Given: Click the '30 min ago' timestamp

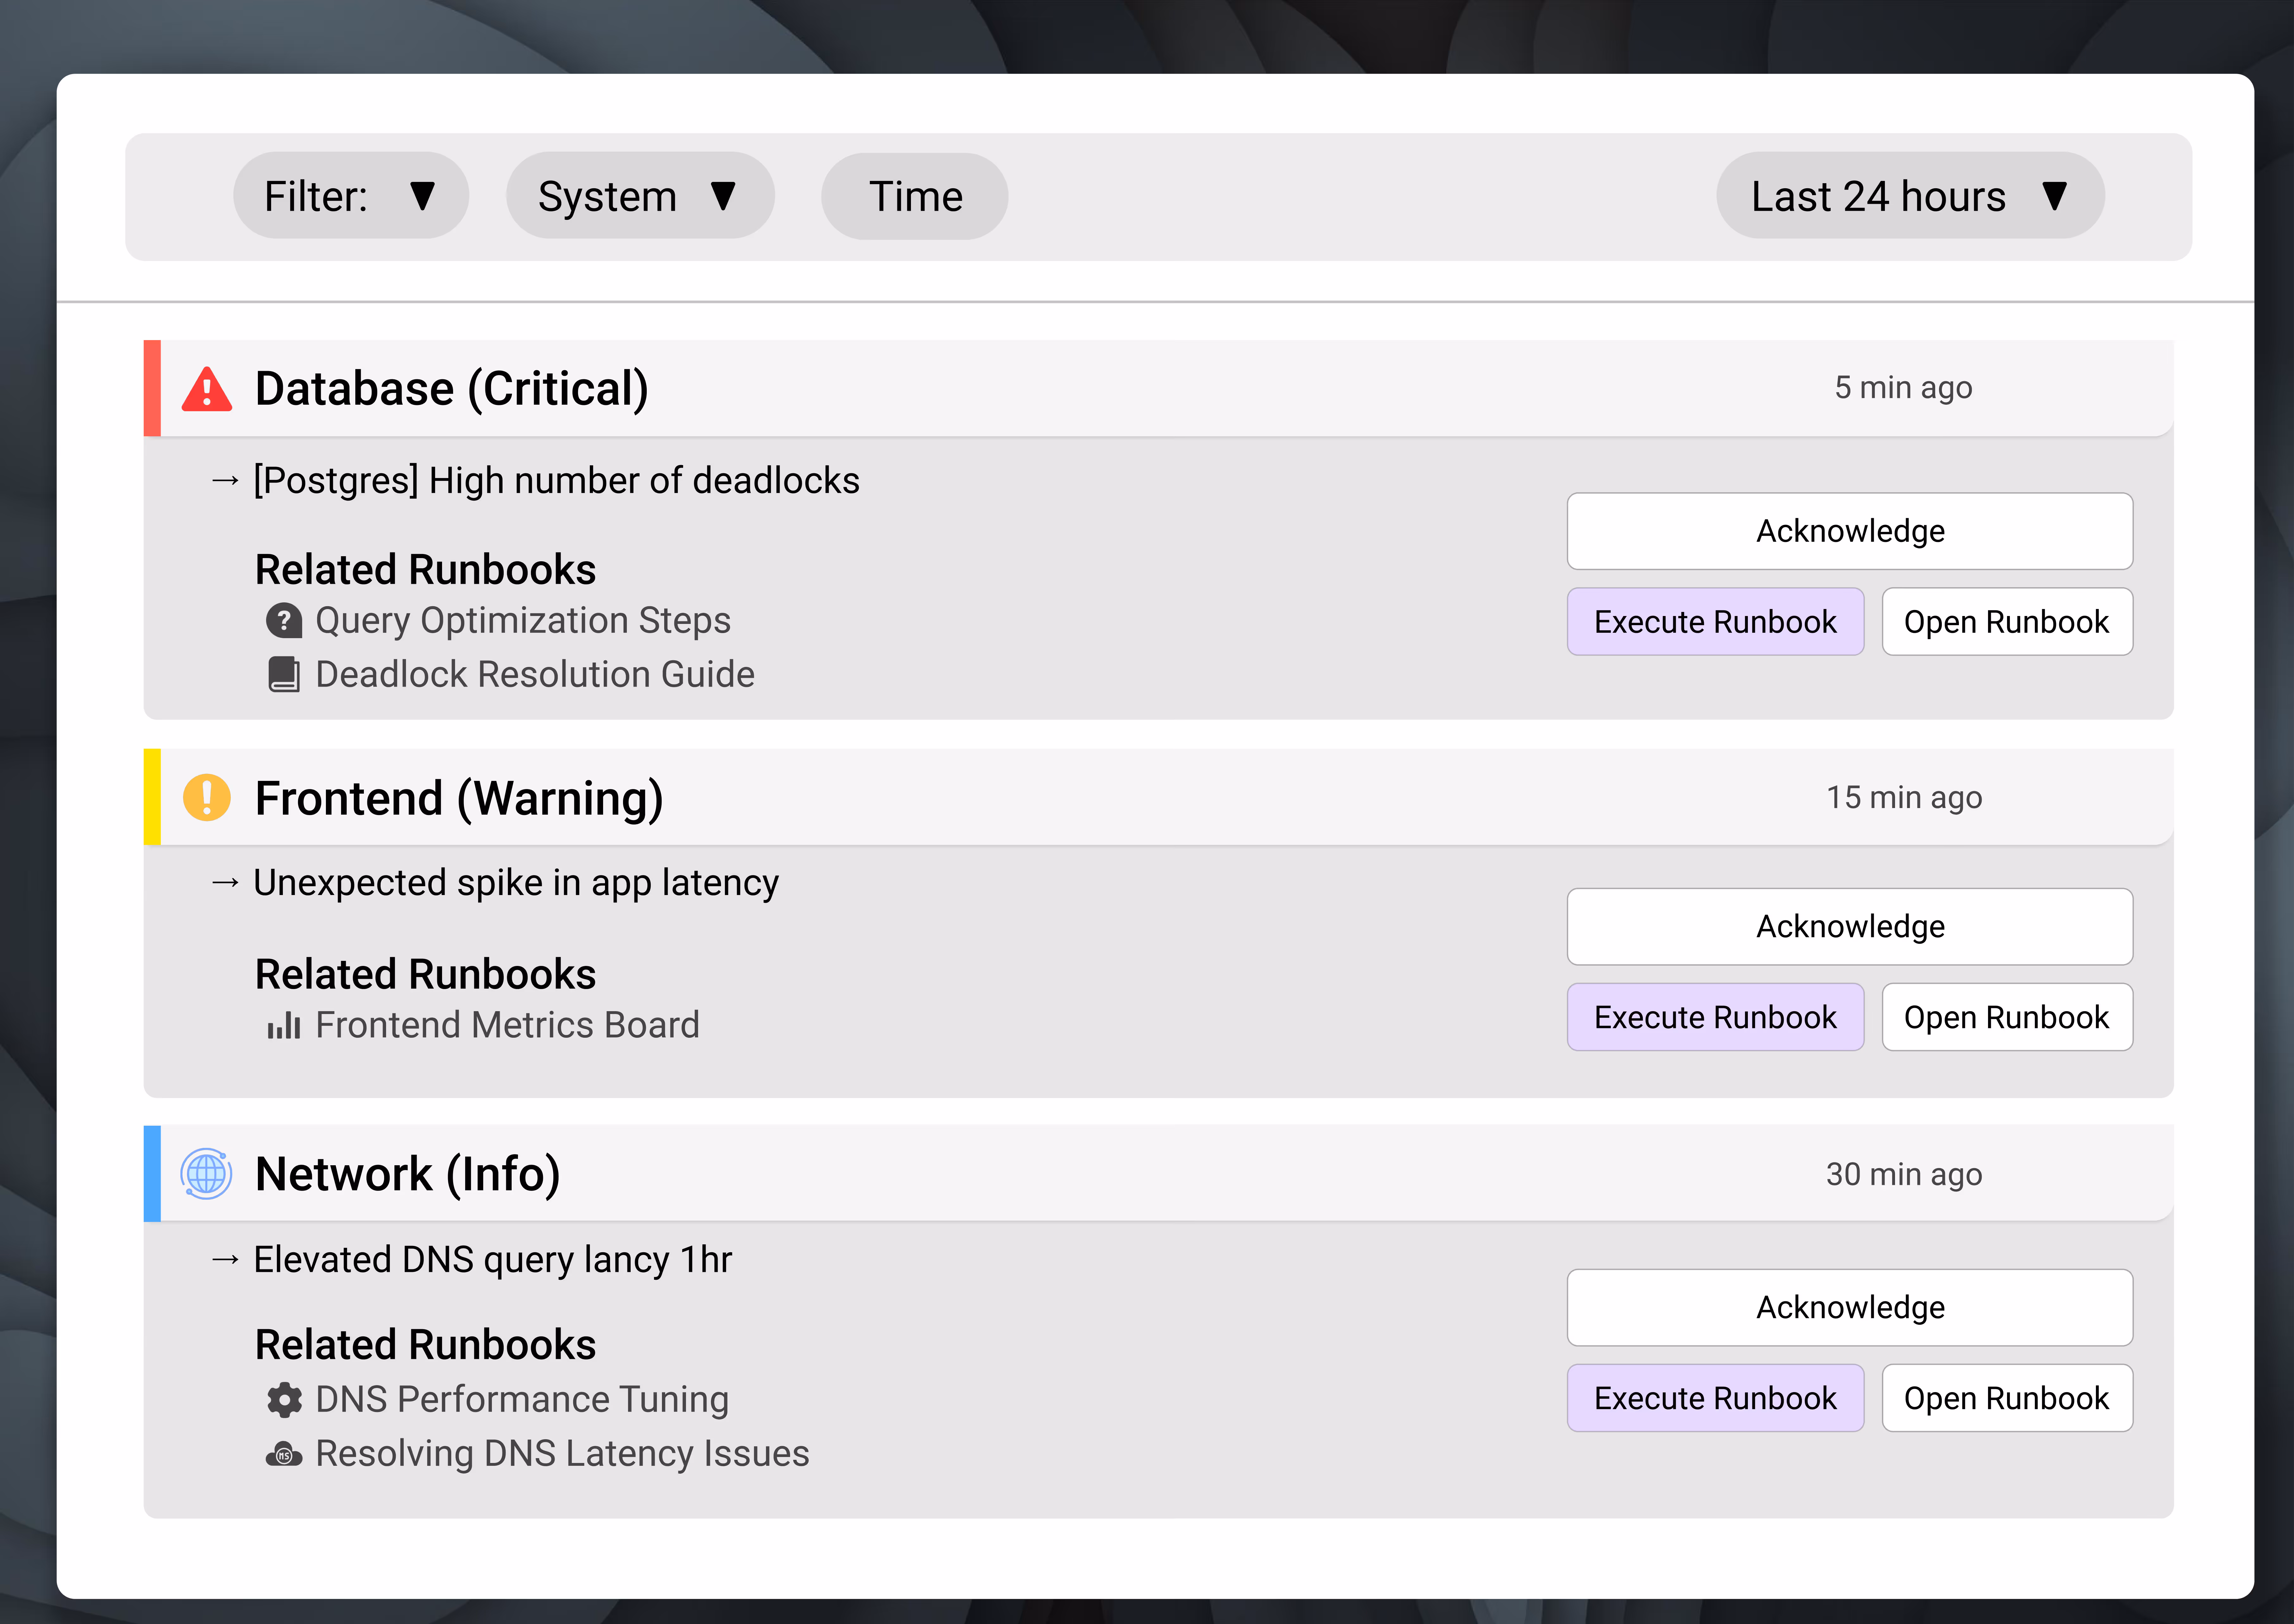Looking at the screenshot, I should [x=1904, y=1175].
